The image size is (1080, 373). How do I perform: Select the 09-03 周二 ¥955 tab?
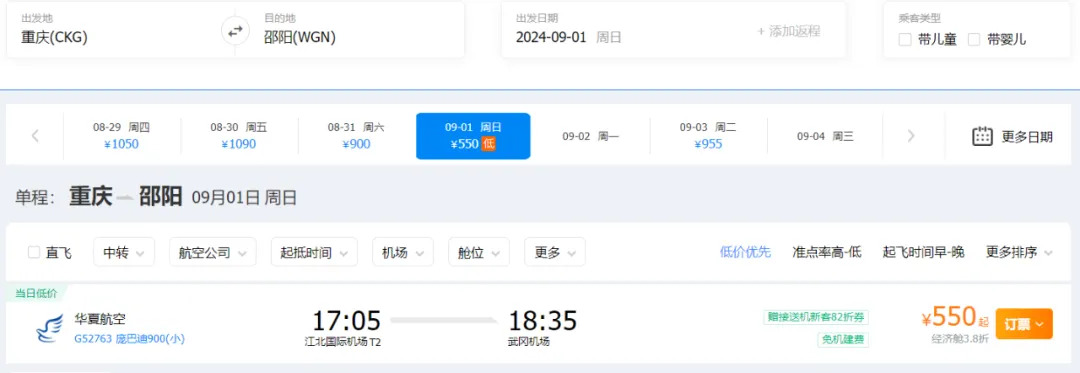[x=708, y=136]
